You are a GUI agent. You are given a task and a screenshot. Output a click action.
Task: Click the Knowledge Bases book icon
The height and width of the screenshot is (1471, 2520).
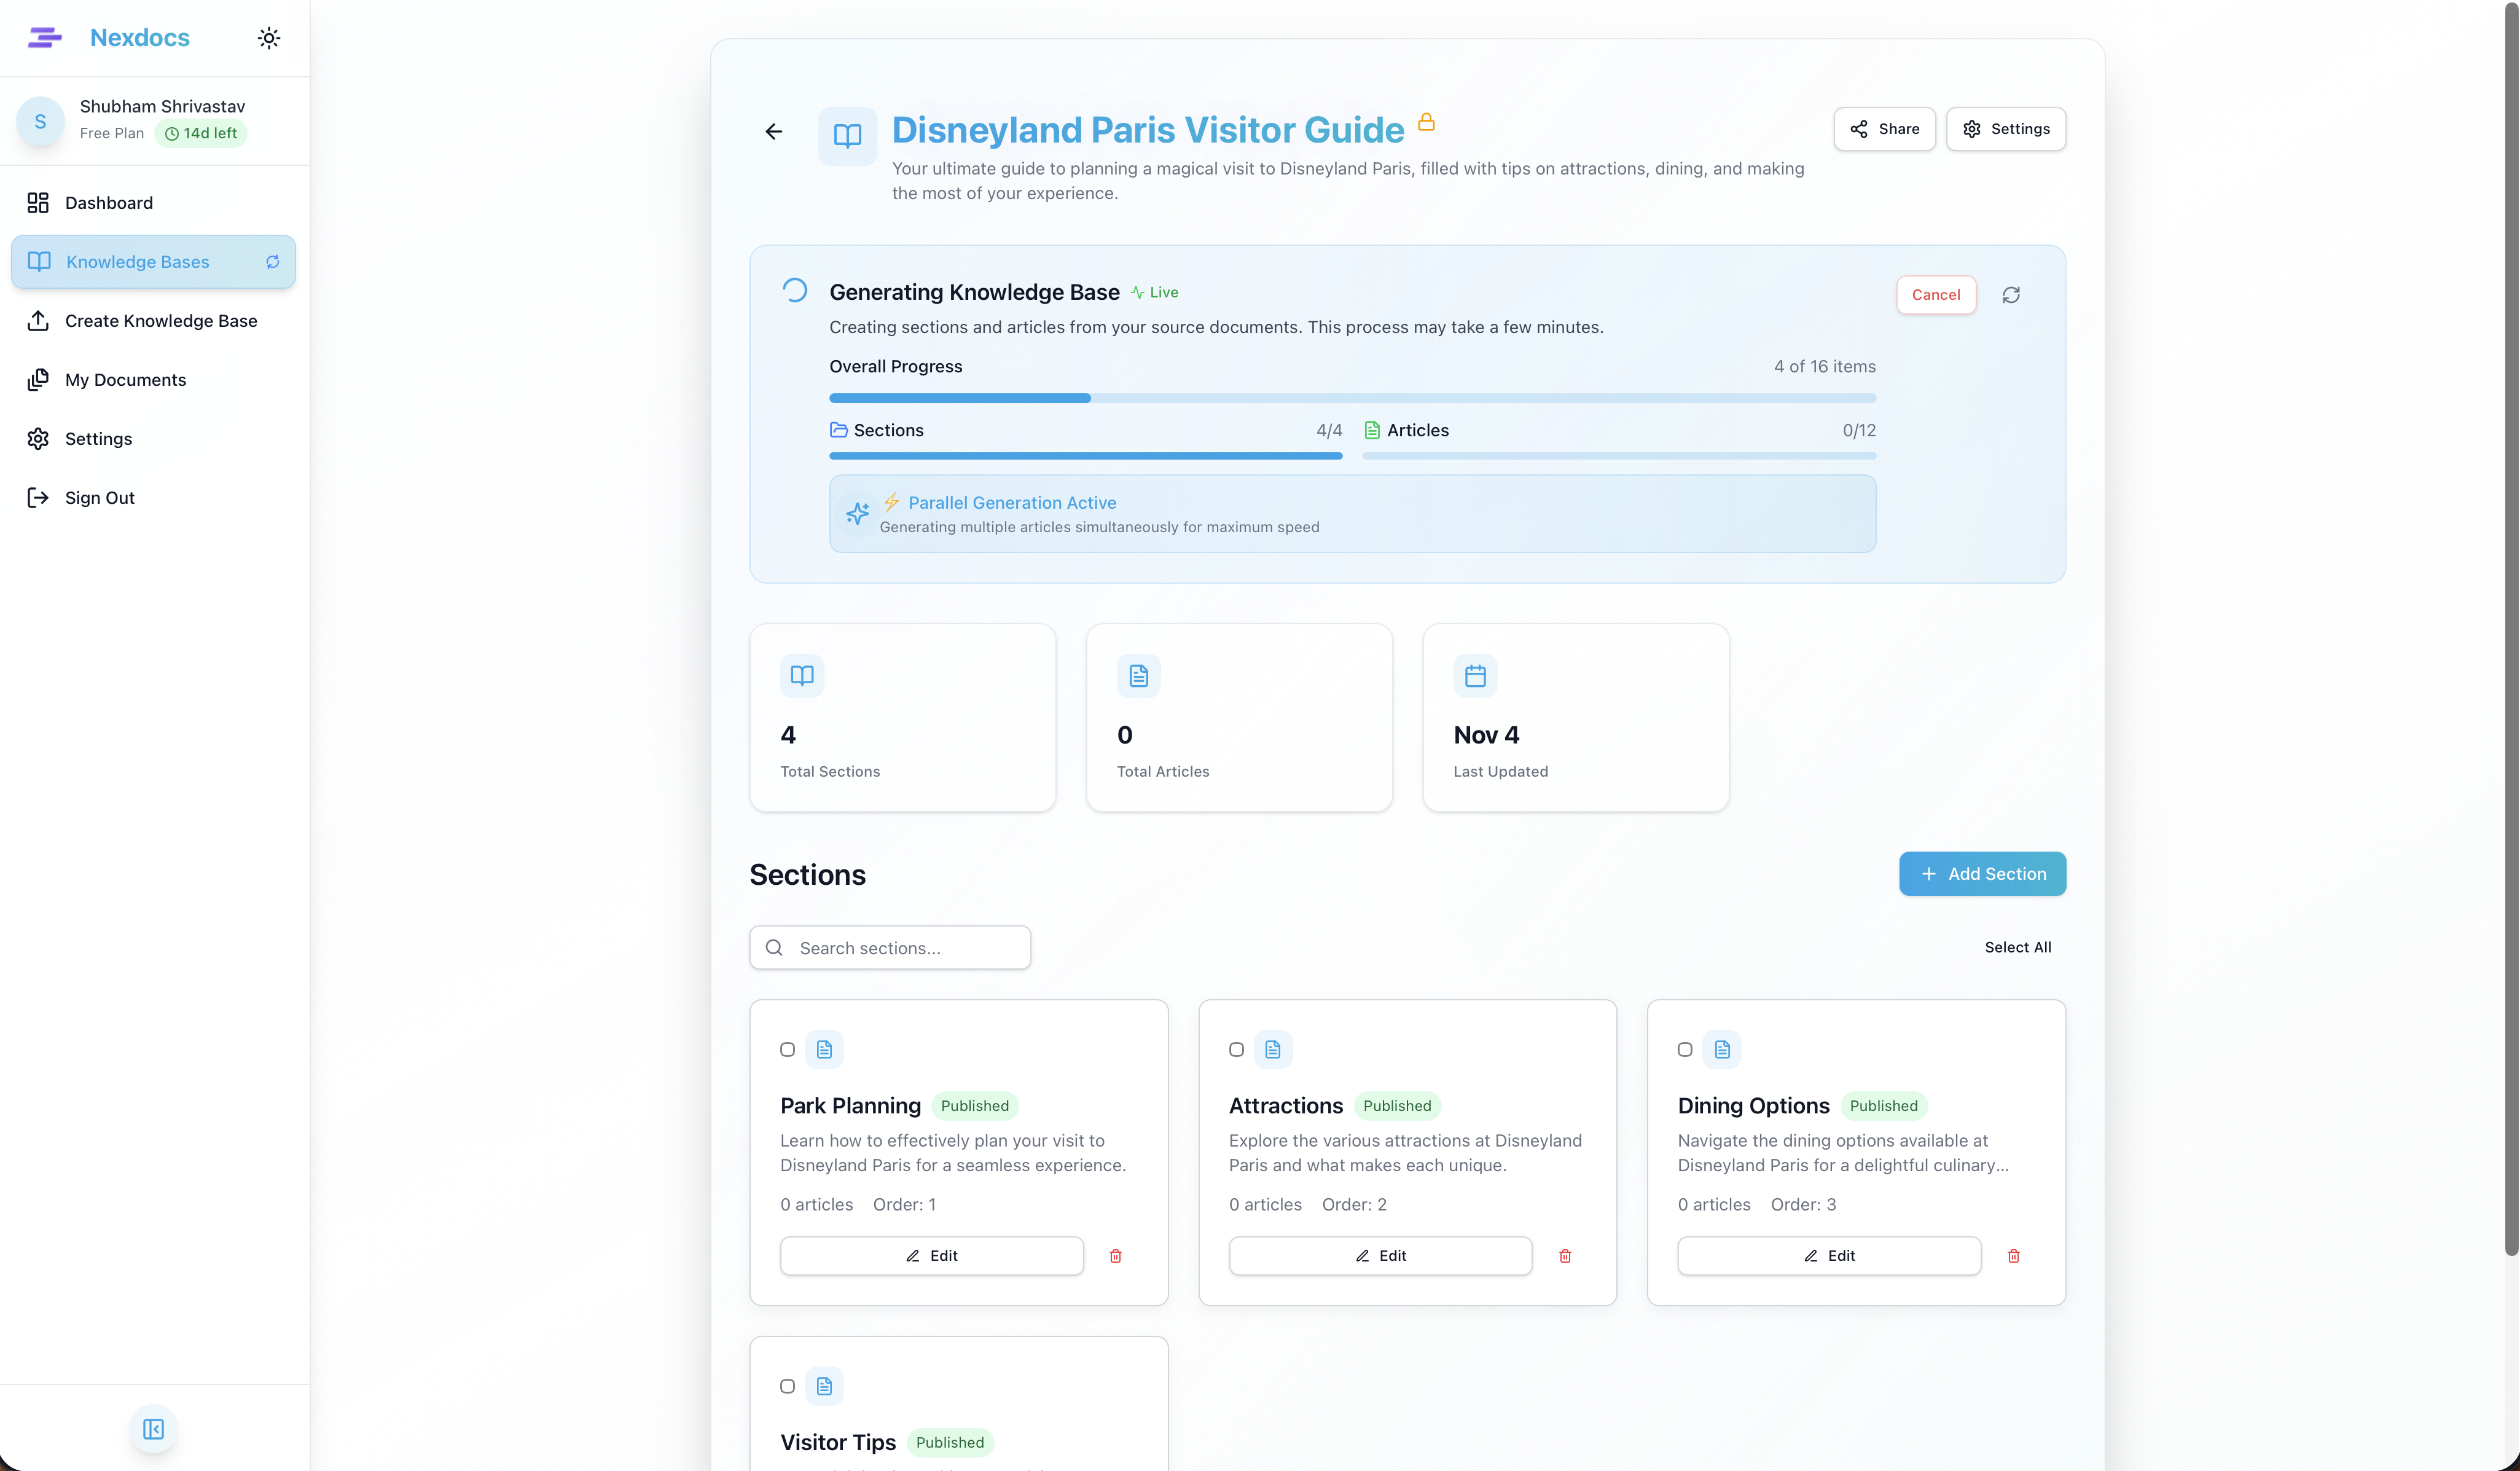tap(39, 261)
